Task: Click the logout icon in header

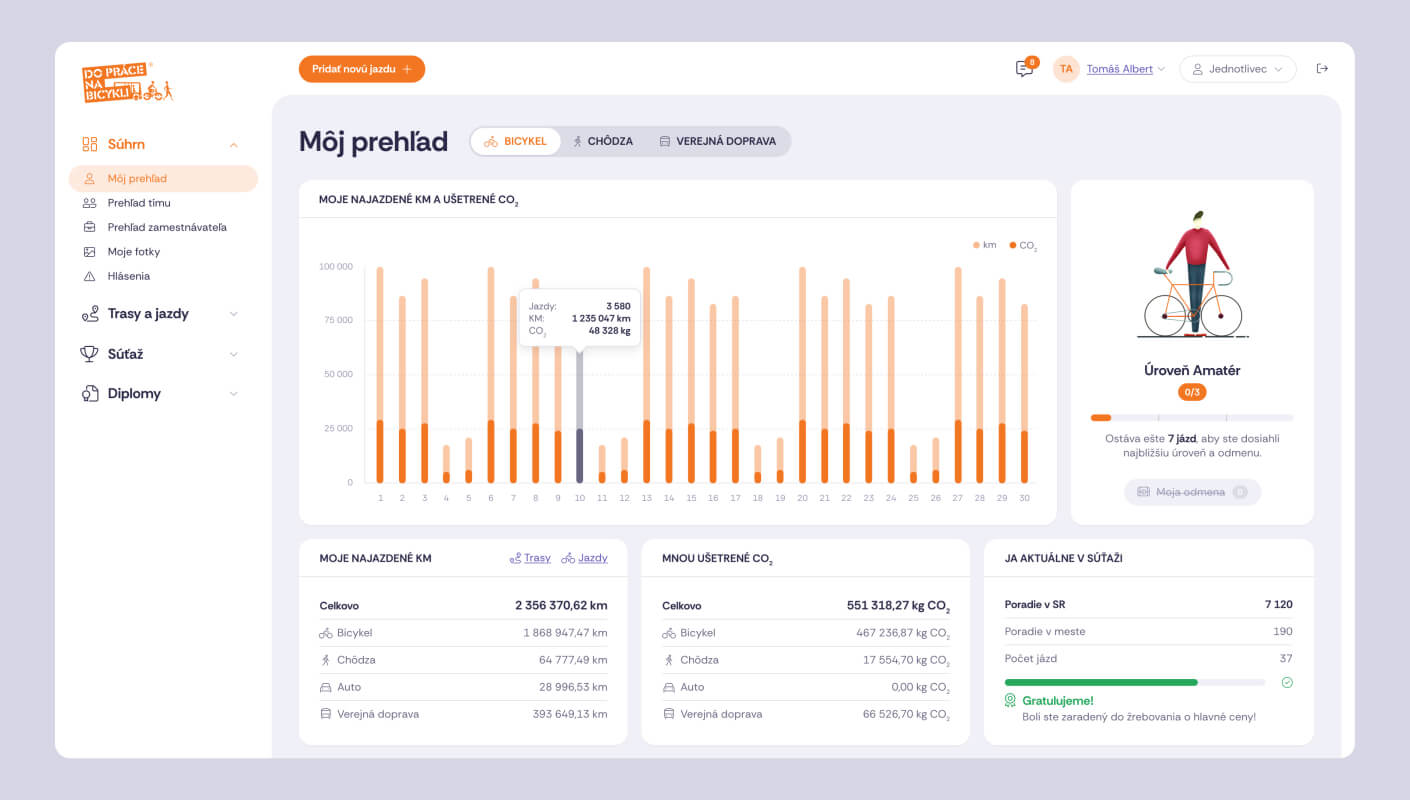Action: click(1322, 69)
